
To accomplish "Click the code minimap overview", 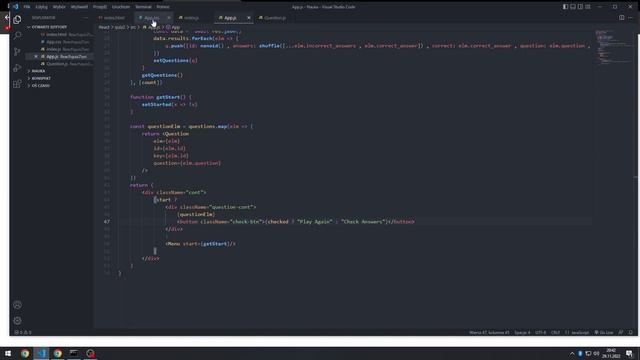I will 612,47.
